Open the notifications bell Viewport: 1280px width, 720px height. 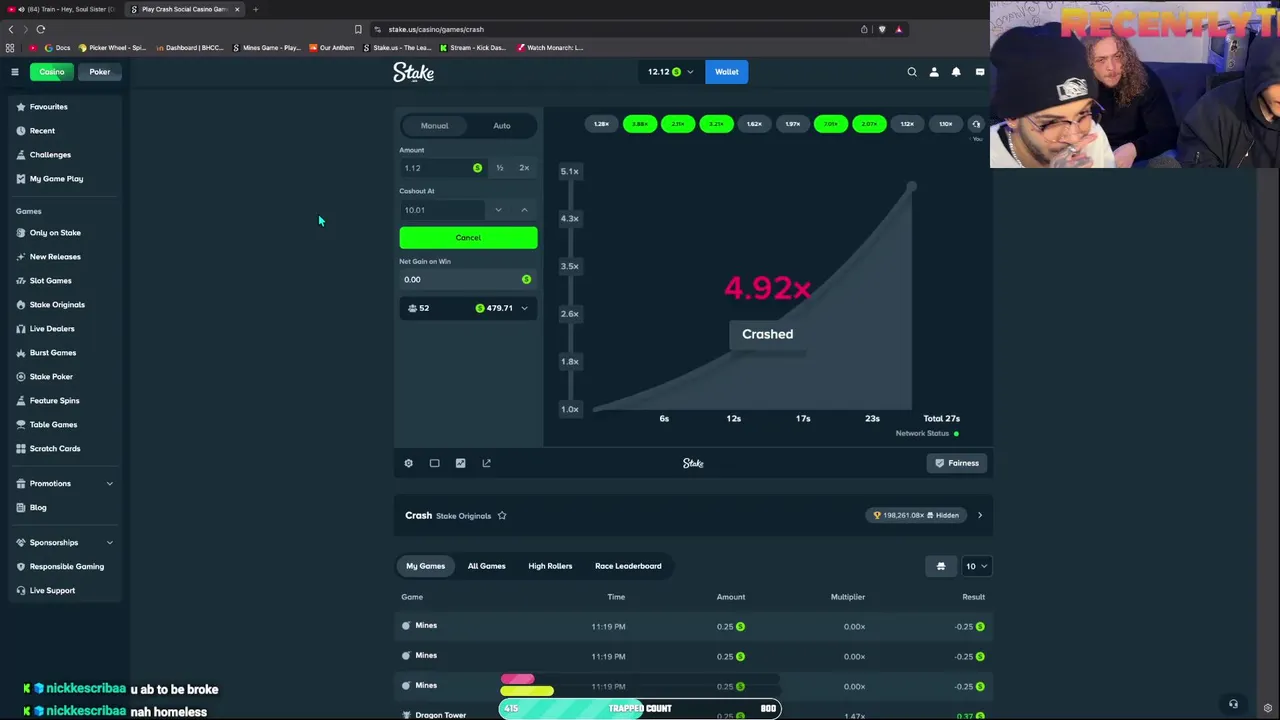tap(956, 72)
